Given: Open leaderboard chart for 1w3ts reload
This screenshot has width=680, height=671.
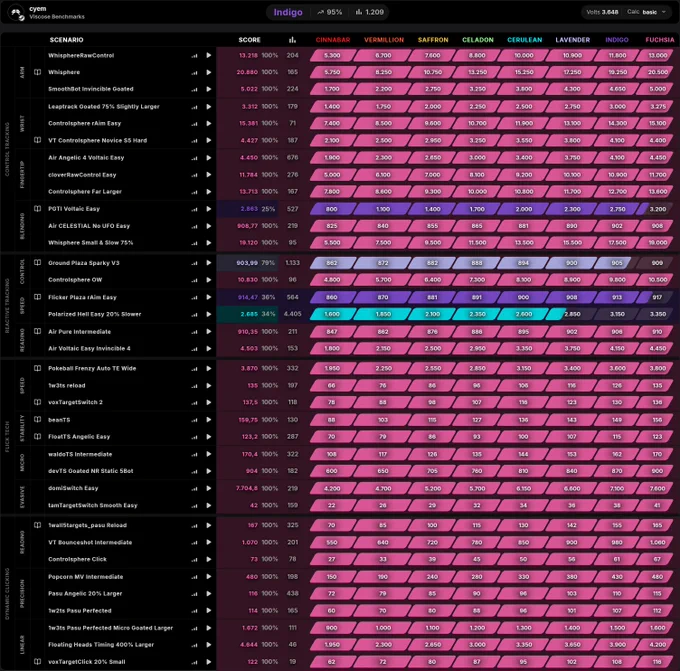Looking at the screenshot, I should [x=194, y=386].
